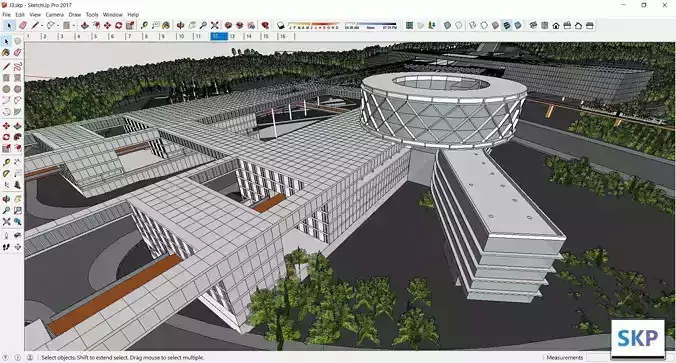676x363 pixels.
Task: Open the File menu
Action: tap(6, 15)
